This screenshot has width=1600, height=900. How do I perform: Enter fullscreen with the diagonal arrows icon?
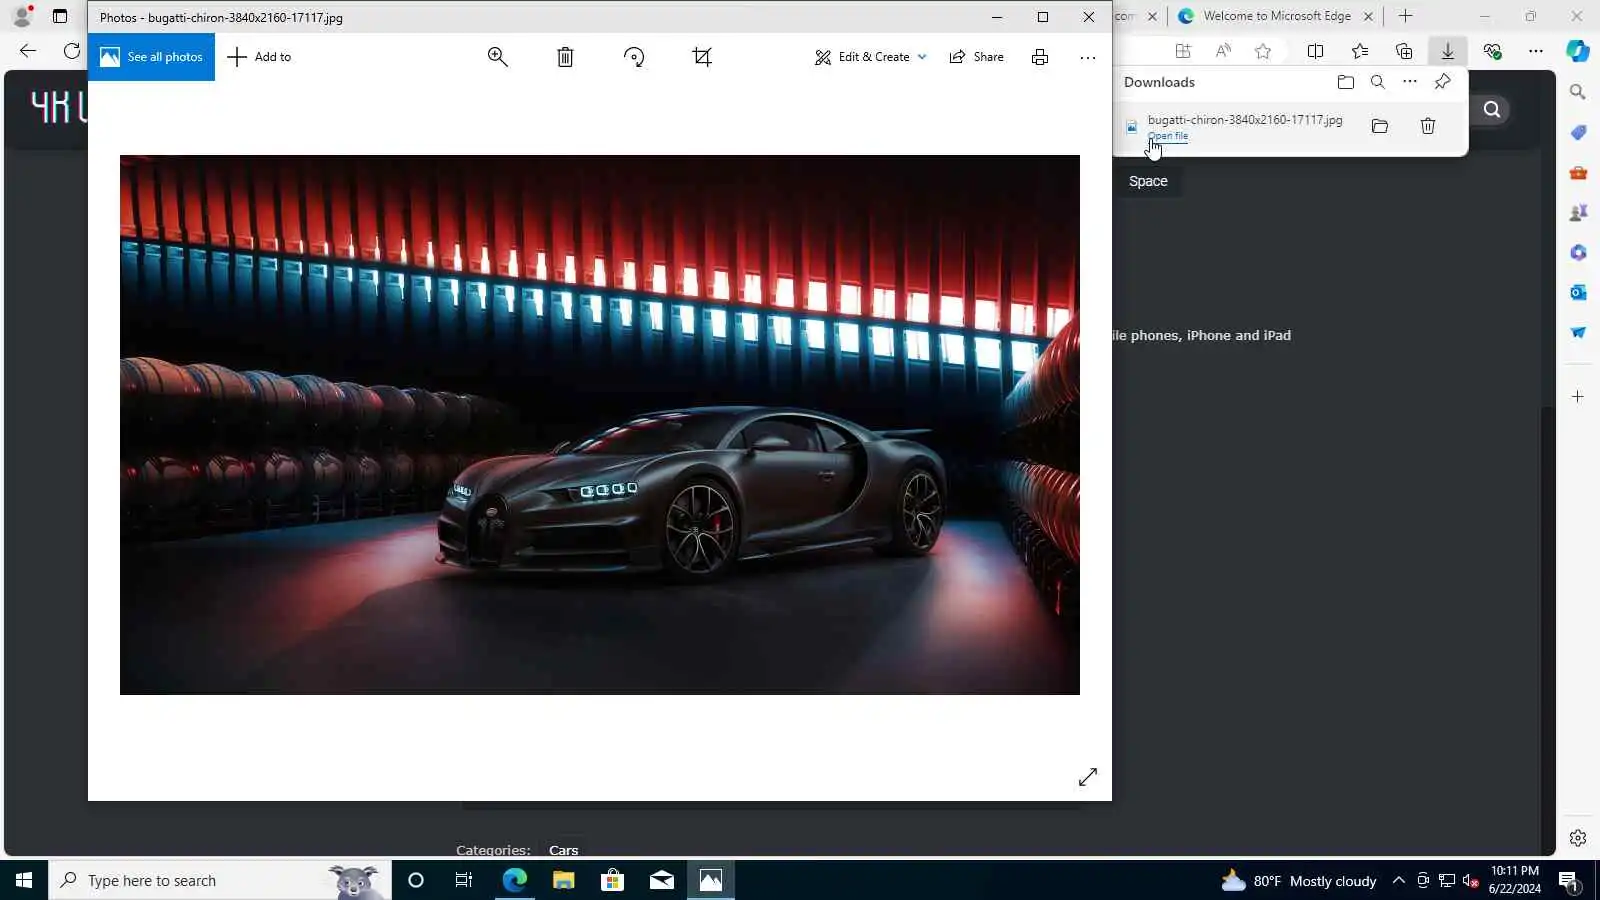click(1088, 777)
